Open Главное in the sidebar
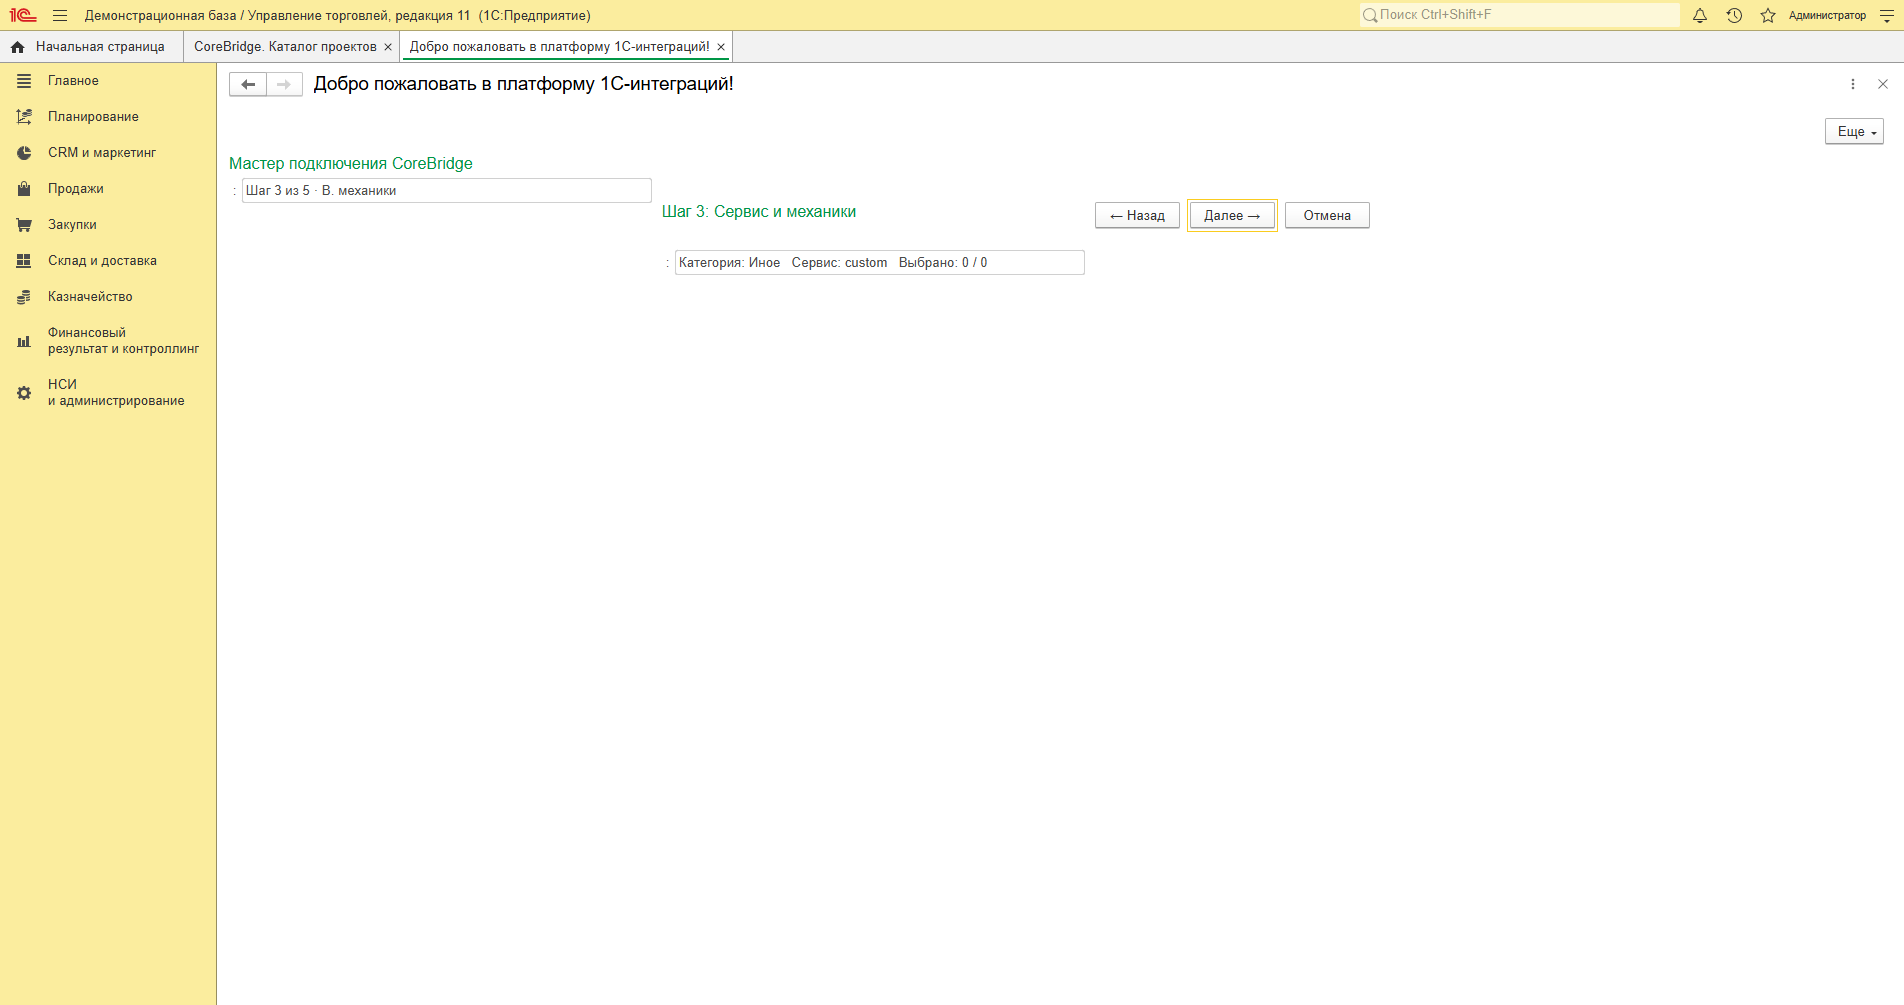Viewport: 1904px width, 1005px height. [108, 81]
